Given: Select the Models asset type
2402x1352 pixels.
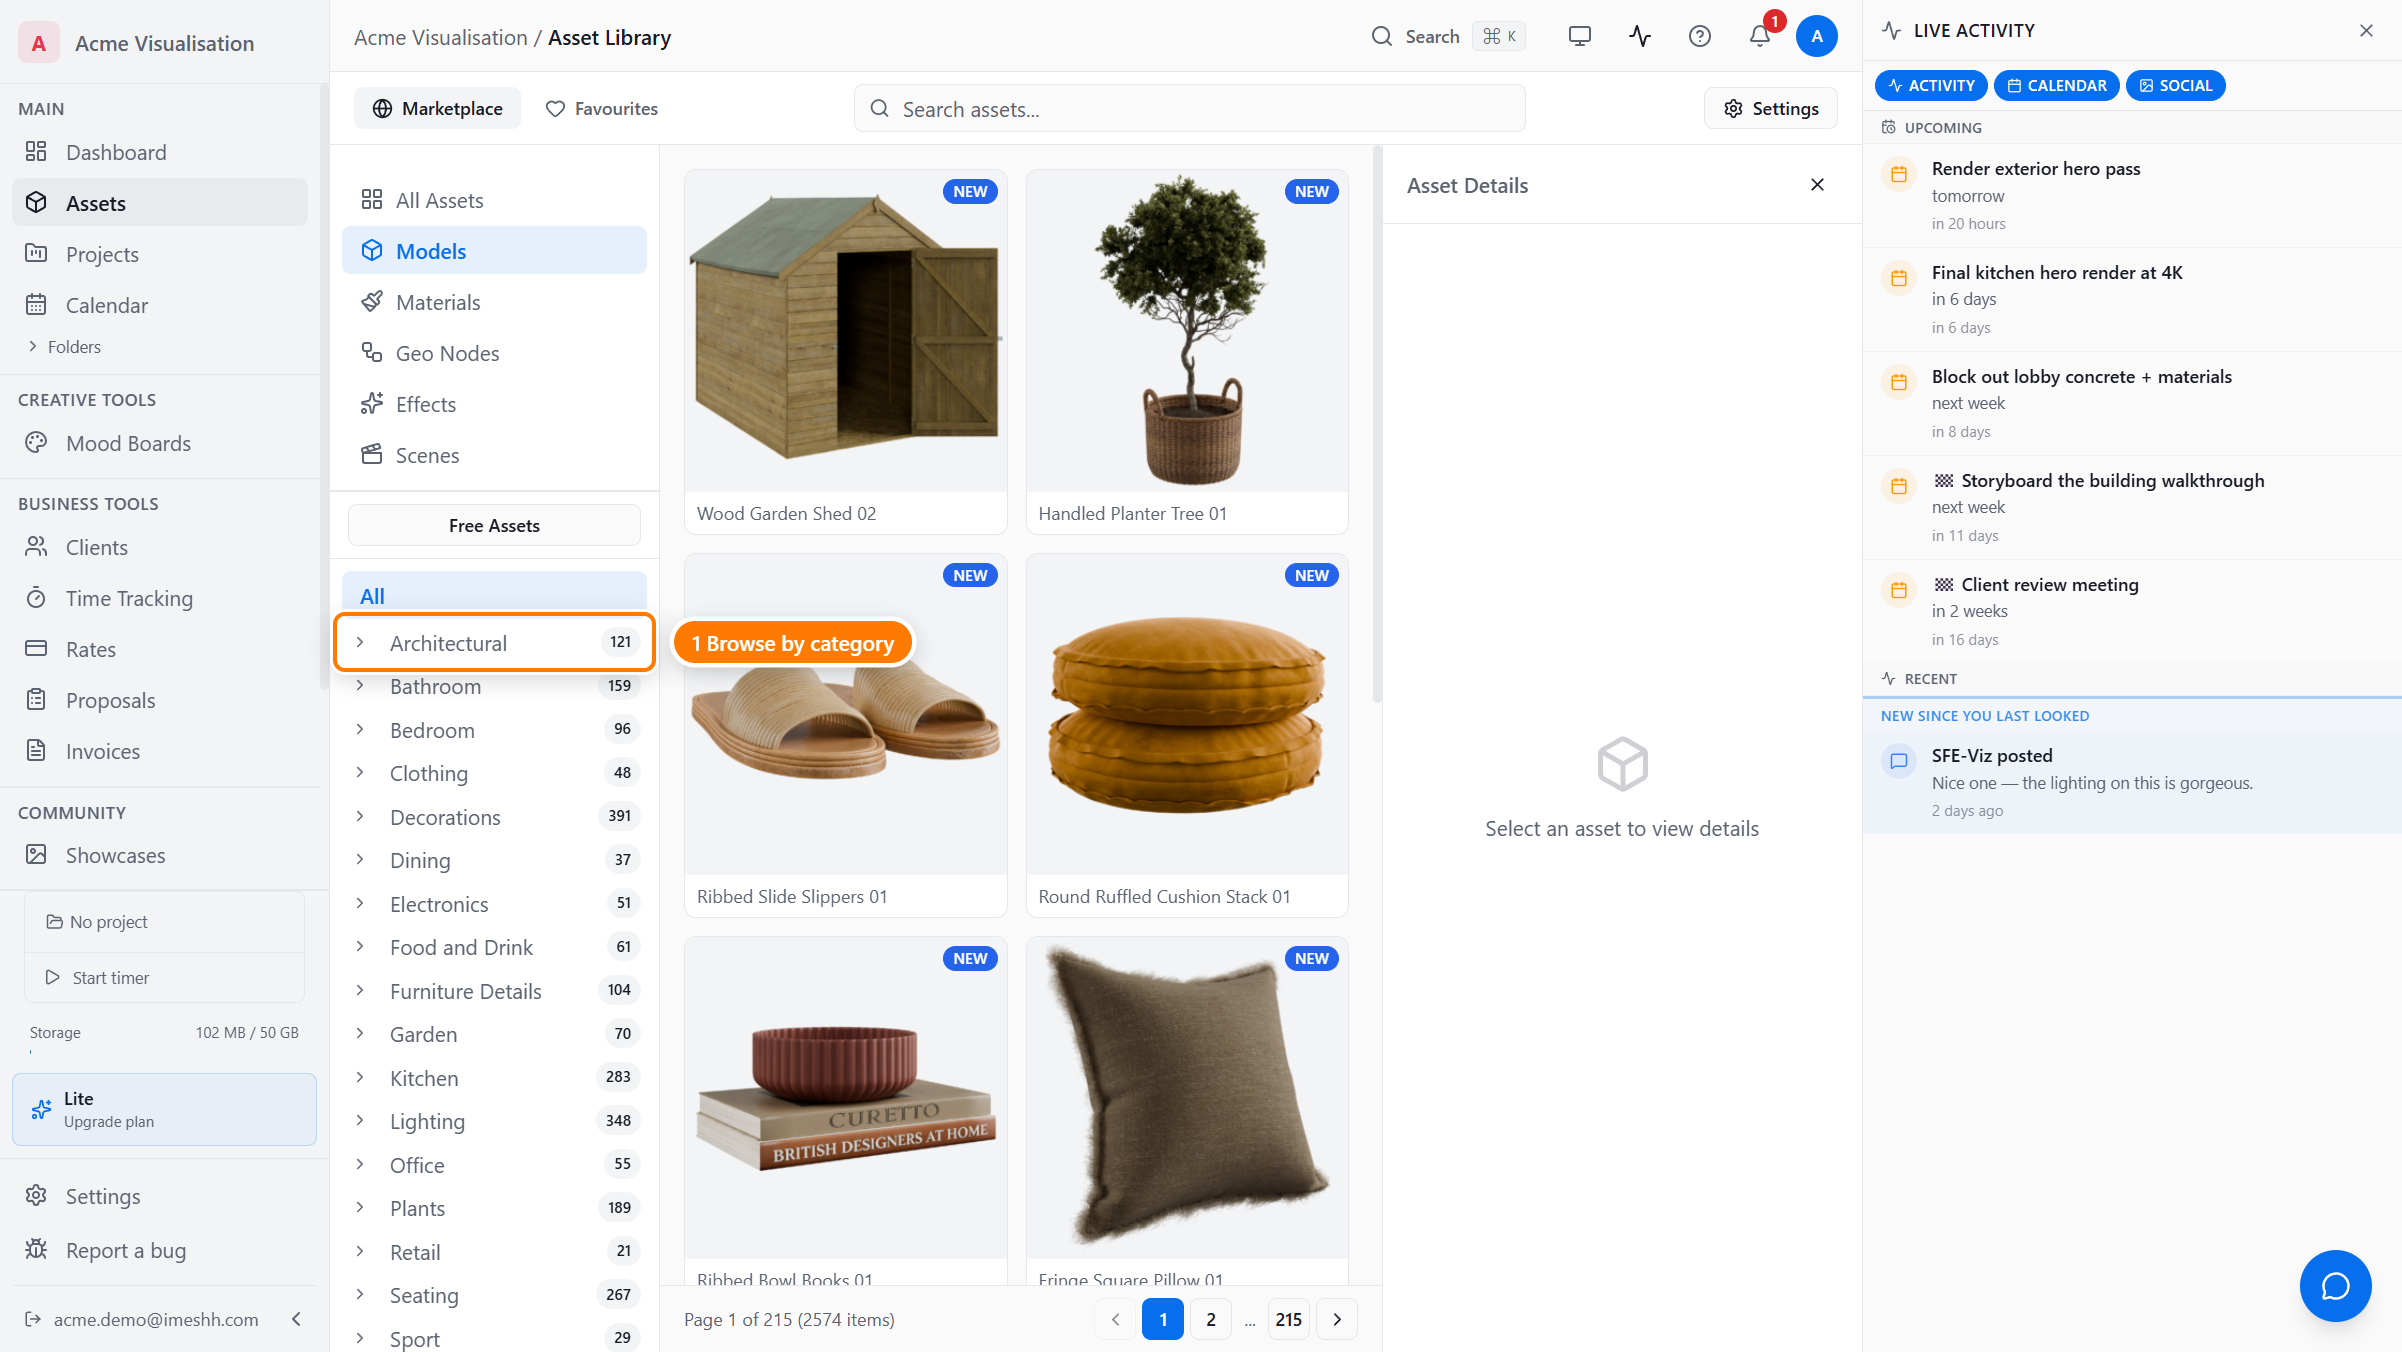Looking at the screenshot, I should pos(494,251).
